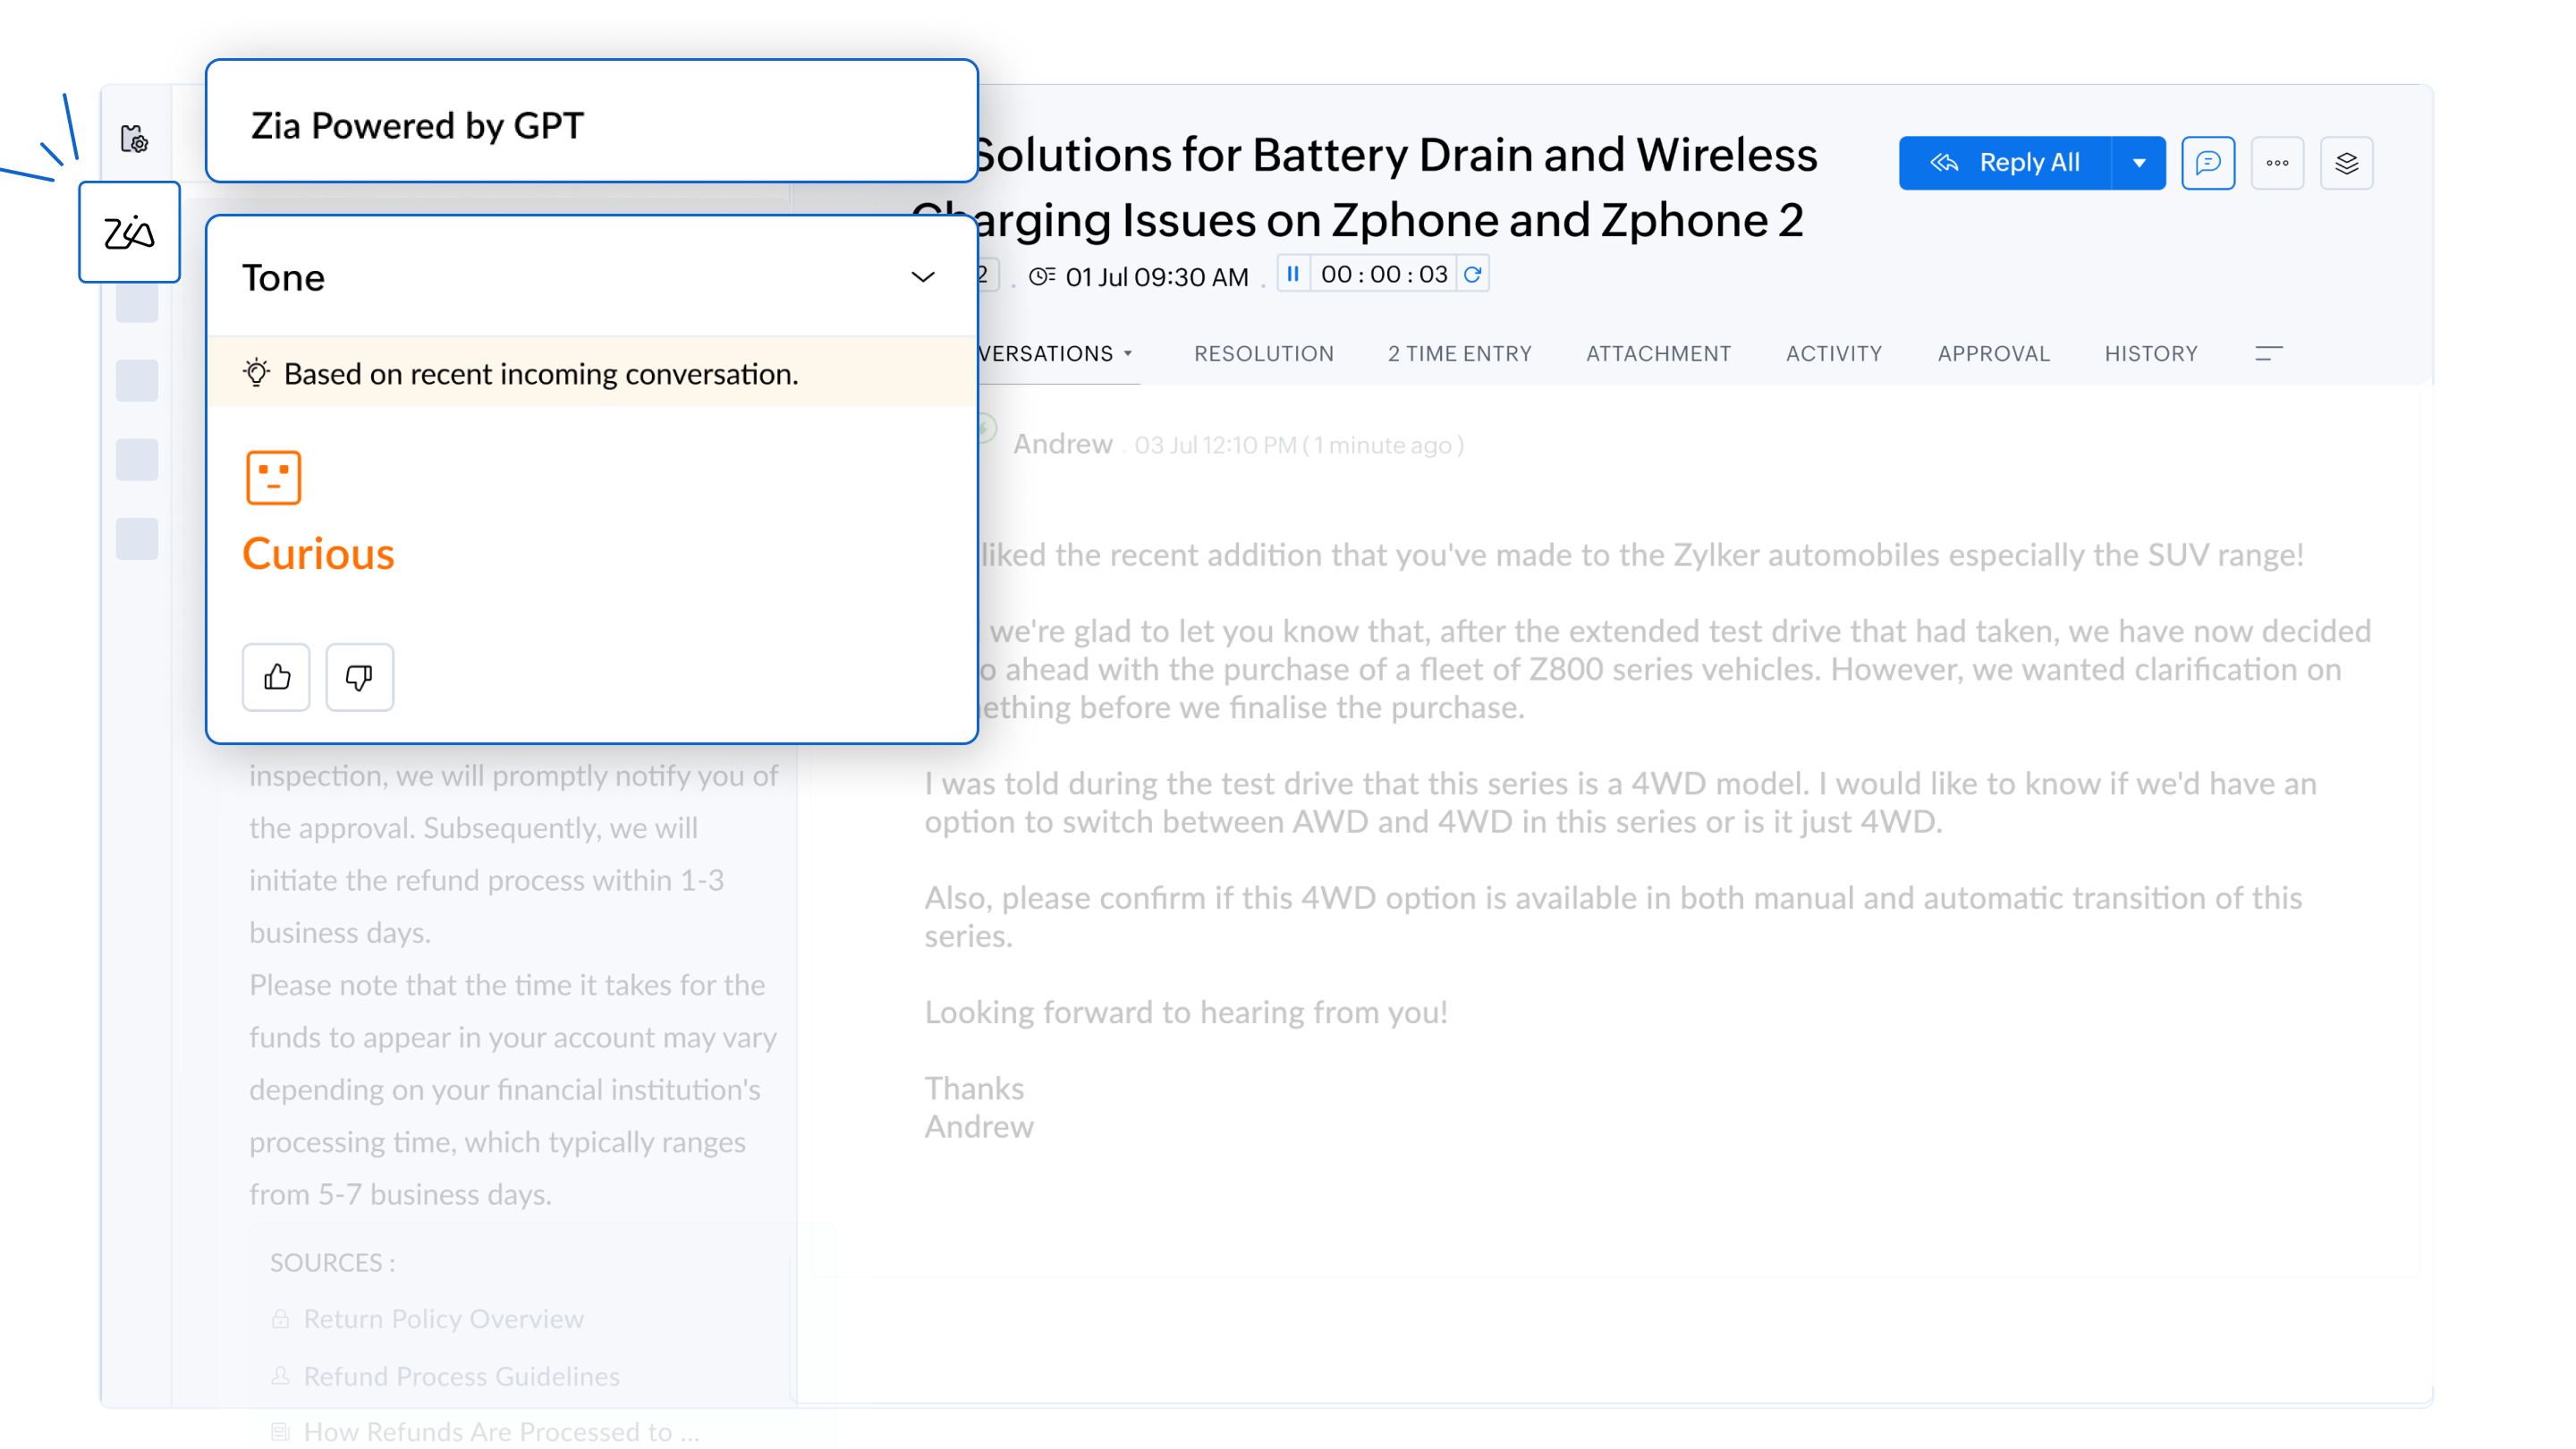The width and height of the screenshot is (2576, 1449).
Task: Collapse the Tone panel chevron
Action: (x=922, y=277)
